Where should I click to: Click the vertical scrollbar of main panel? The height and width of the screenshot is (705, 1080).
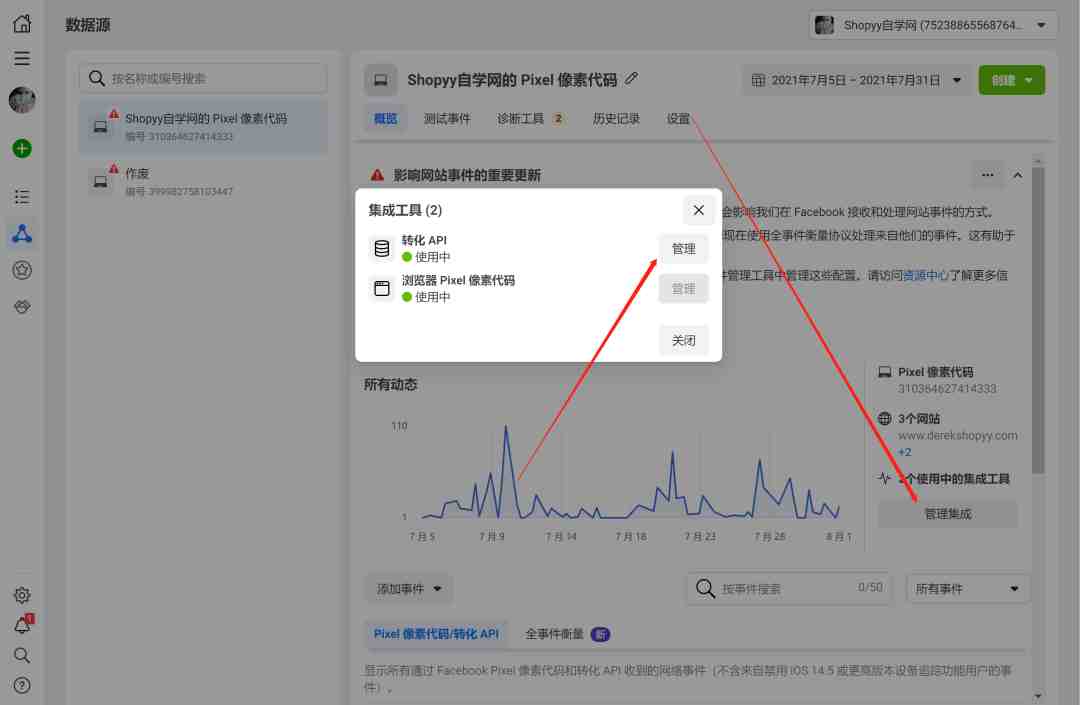click(x=1037, y=320)
